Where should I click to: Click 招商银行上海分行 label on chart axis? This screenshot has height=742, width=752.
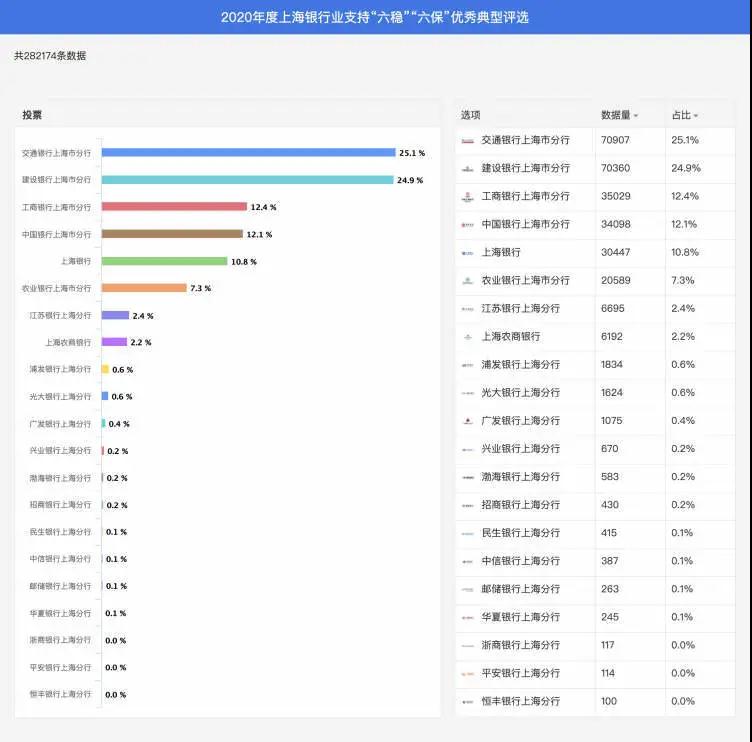click(x=60, y=505)
